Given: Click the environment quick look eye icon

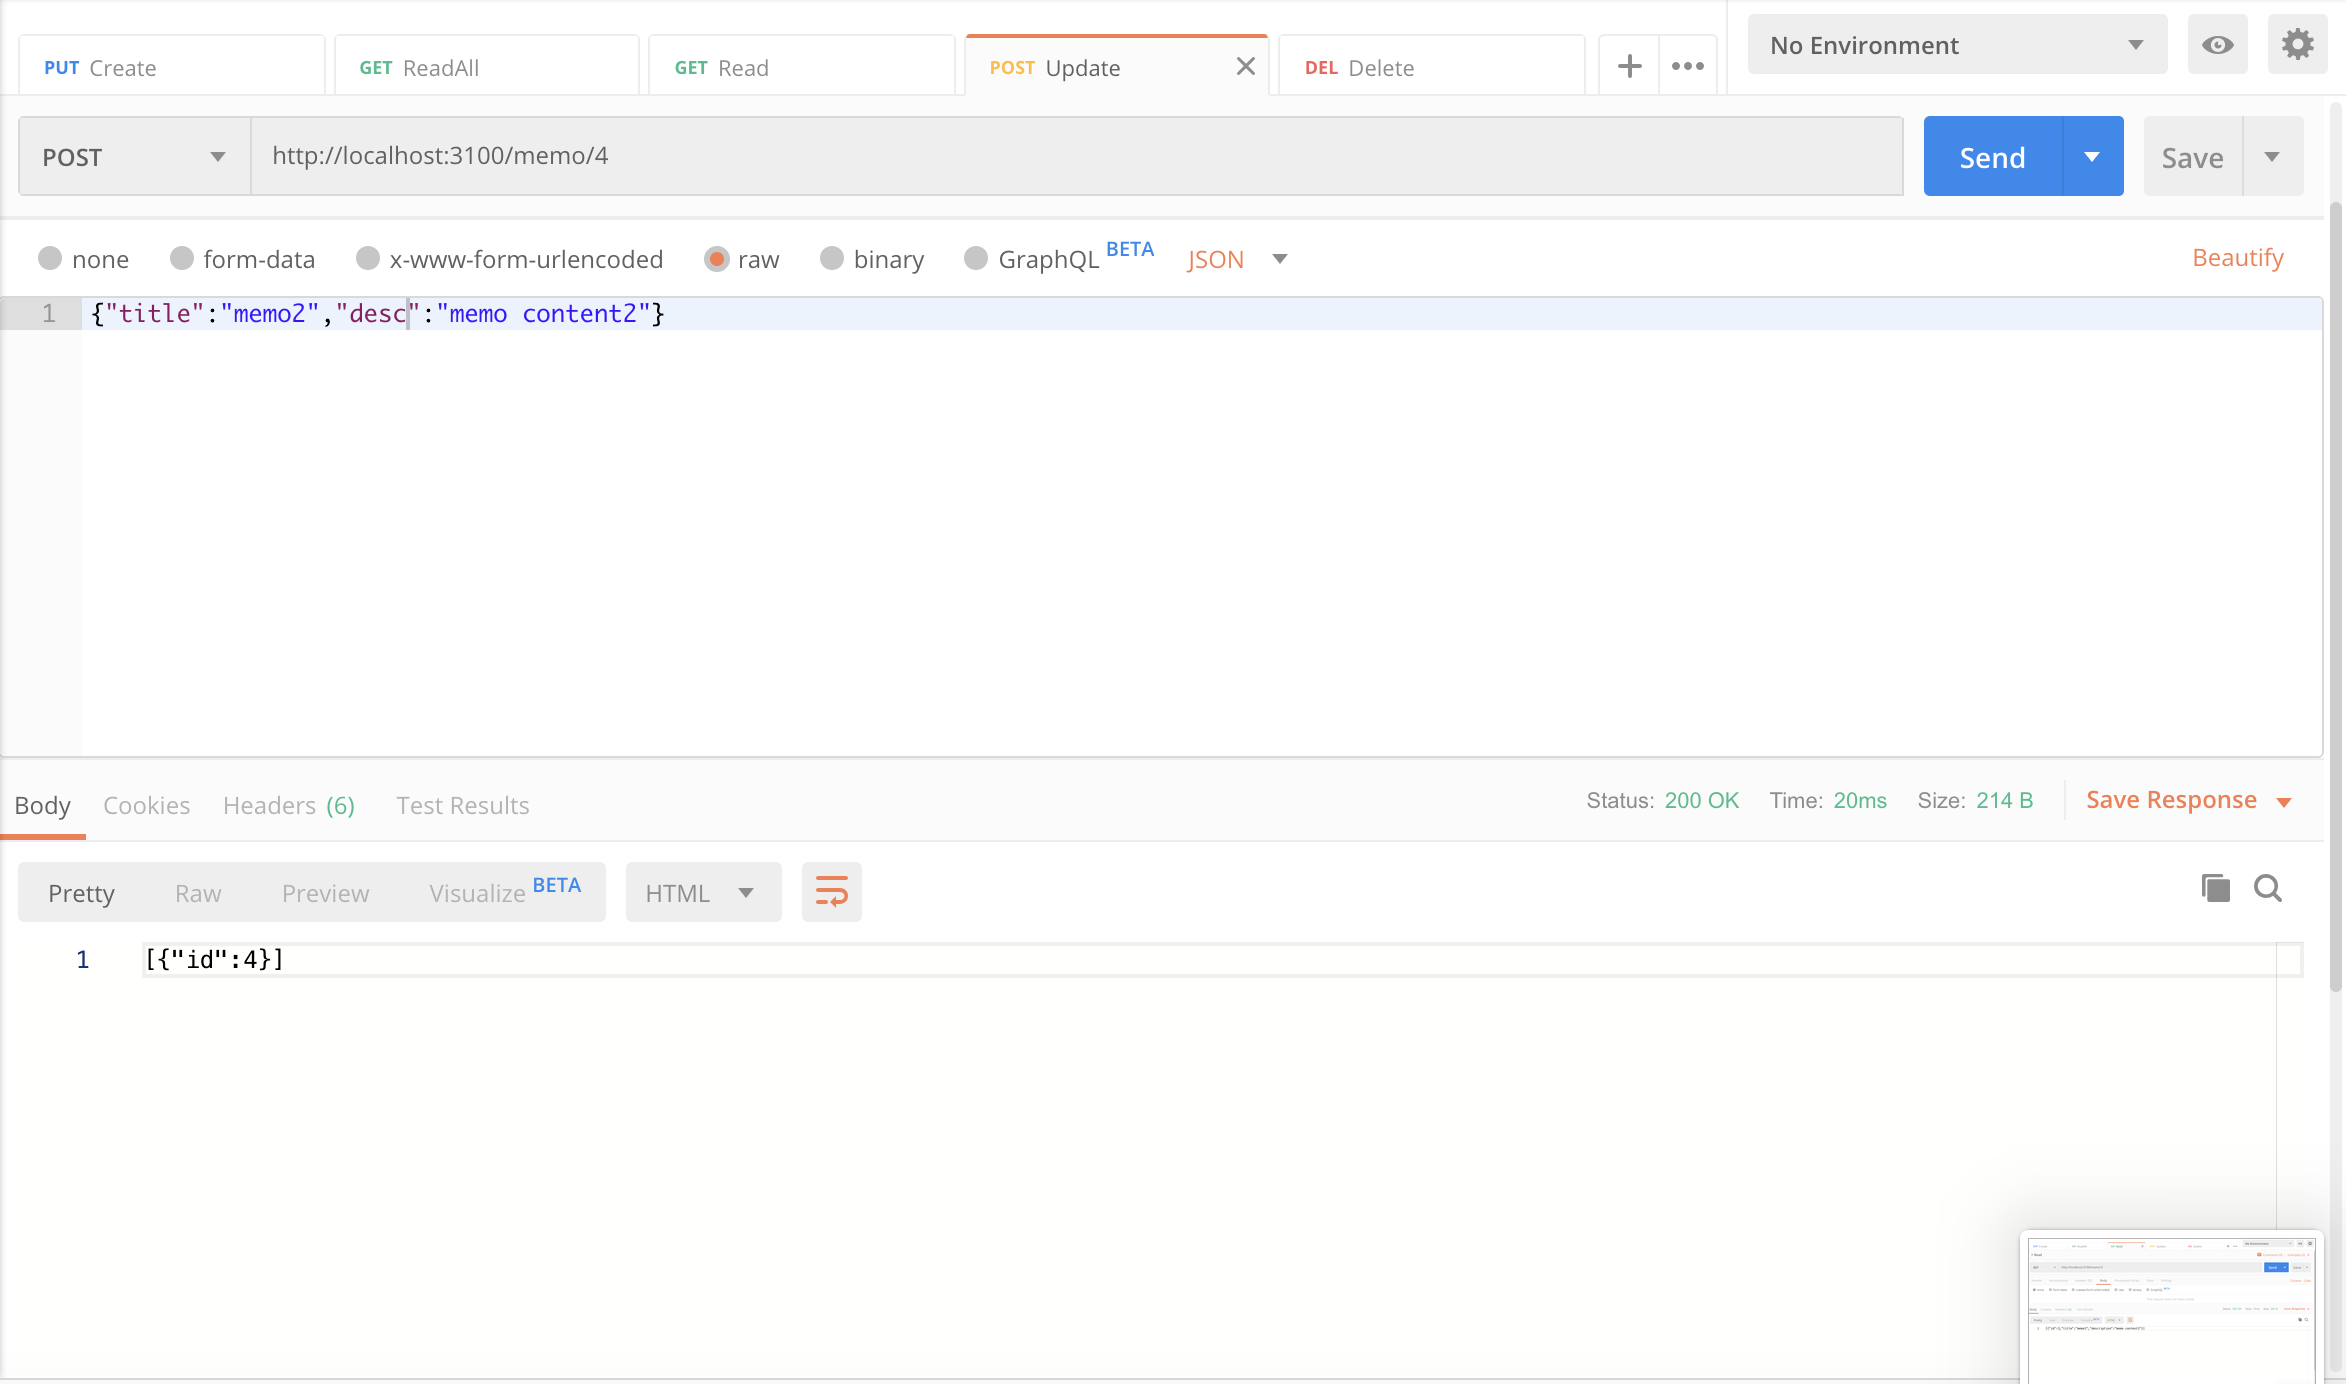Looking at the screenshot, I should click(2217, 45).
